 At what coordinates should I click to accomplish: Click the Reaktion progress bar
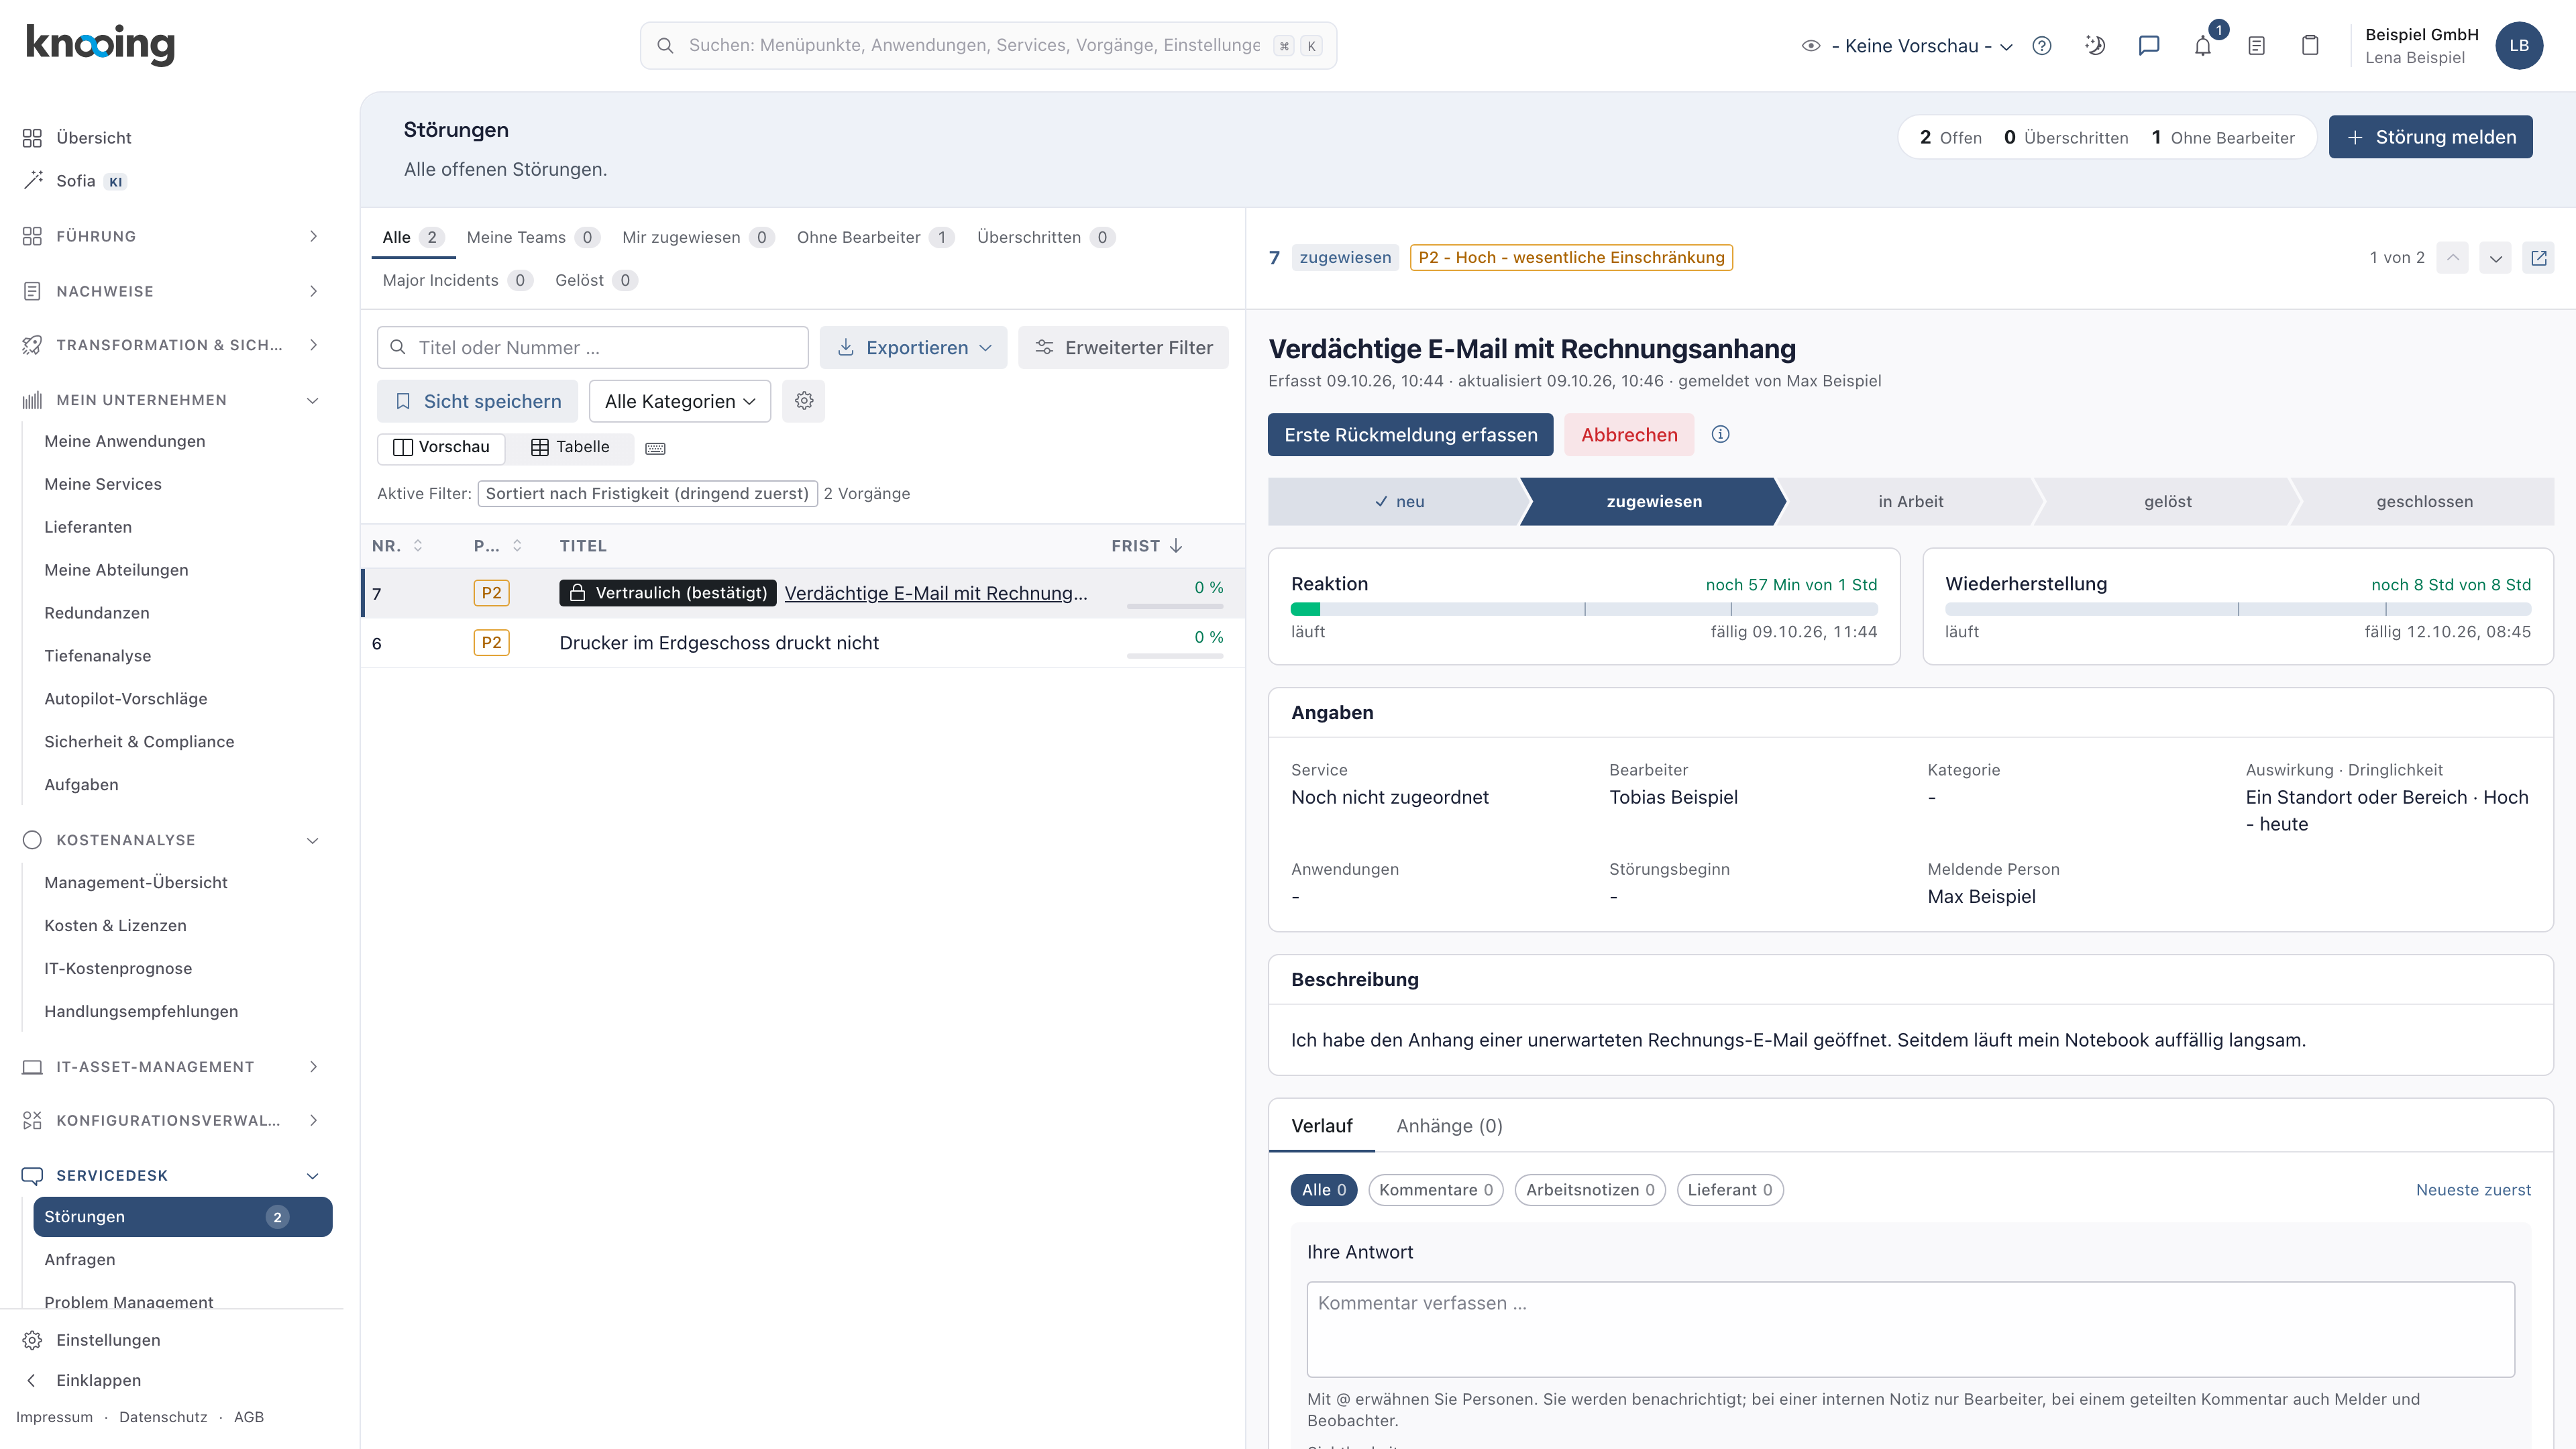point(1584,609)
